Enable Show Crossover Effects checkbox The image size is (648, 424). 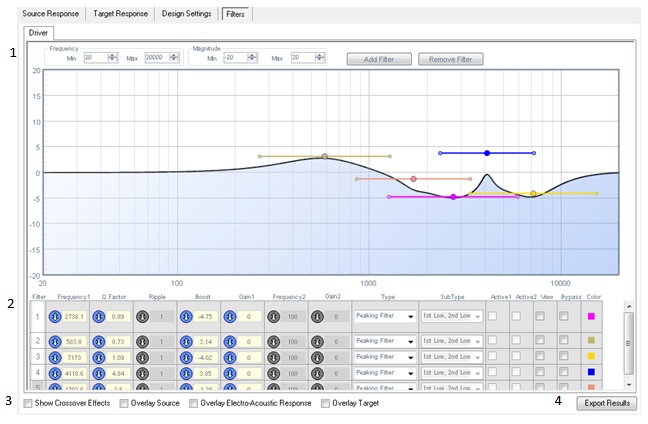pyautogui.click(x=28, y=403)
